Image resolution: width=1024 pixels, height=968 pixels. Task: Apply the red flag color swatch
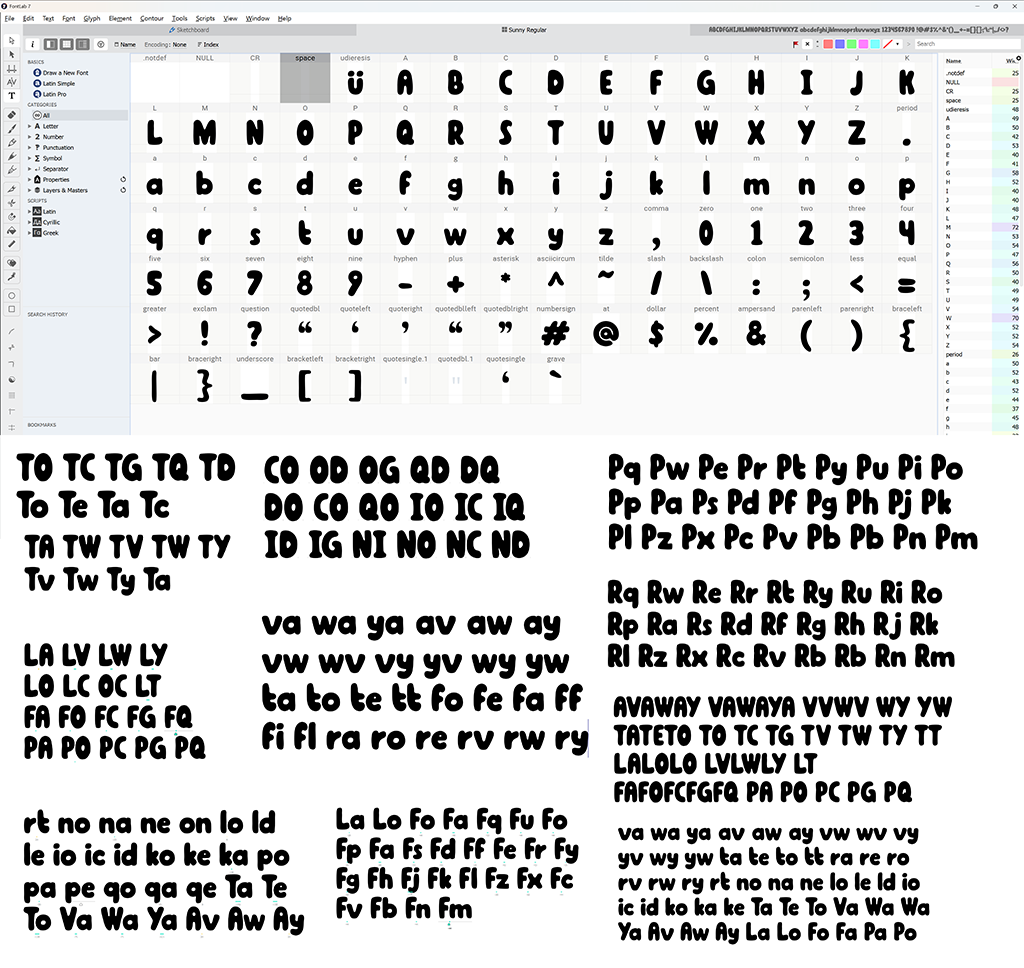click(x=828, y=44)
